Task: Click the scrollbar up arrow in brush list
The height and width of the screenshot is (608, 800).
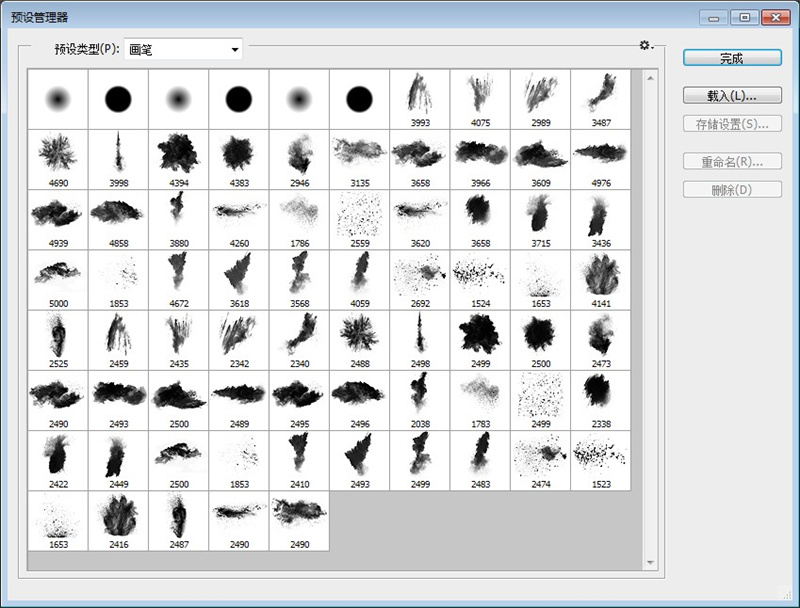Action: click(x=650, y=76)
